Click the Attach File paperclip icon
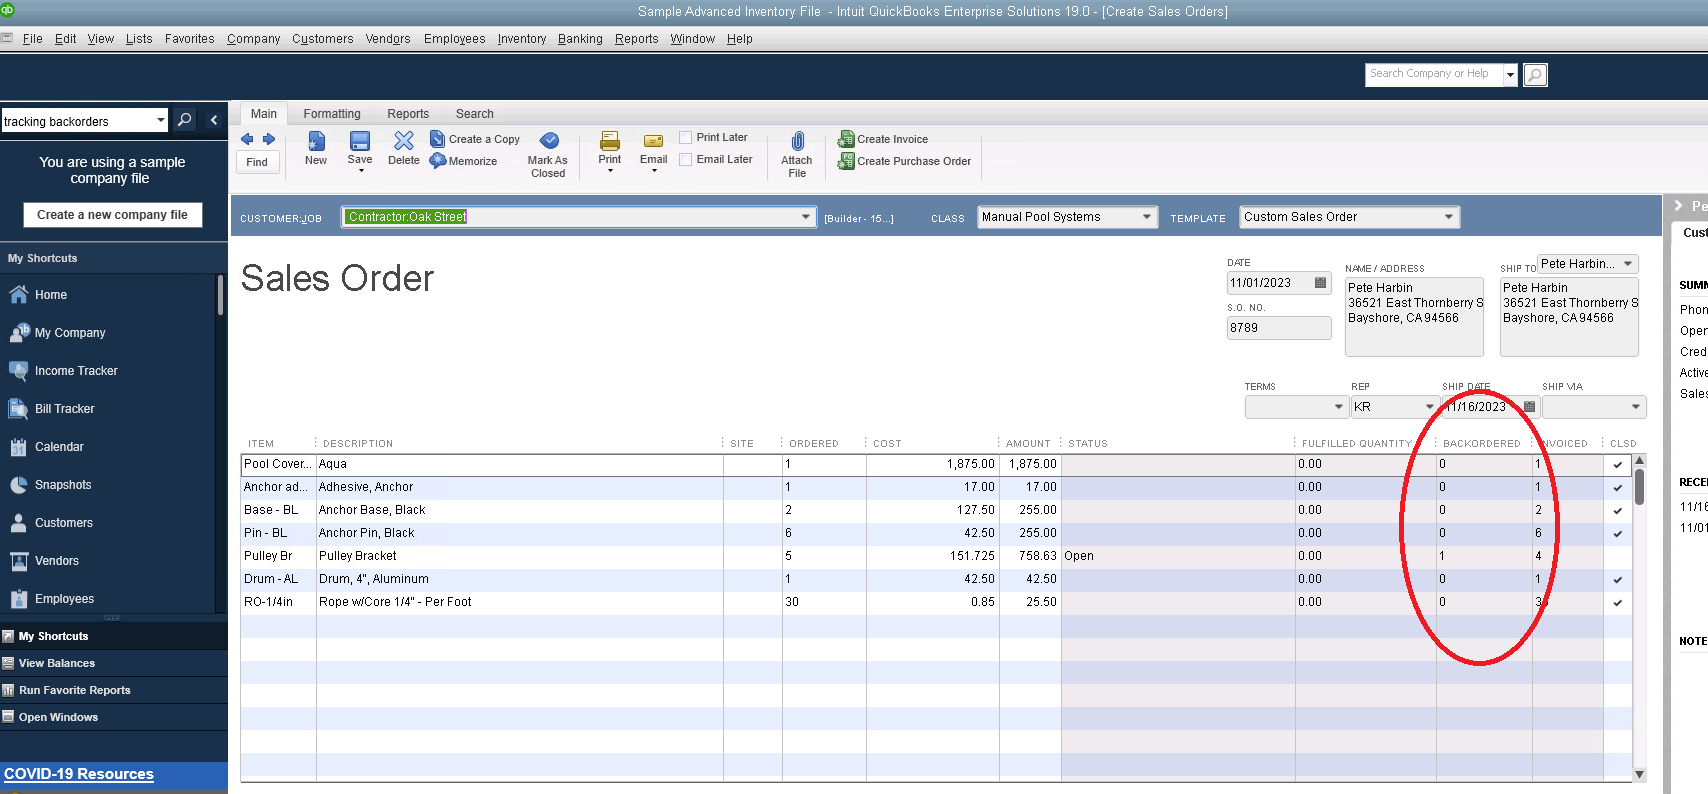The height and width of the screenshot is (794, 1708). (x=797, y=142)
